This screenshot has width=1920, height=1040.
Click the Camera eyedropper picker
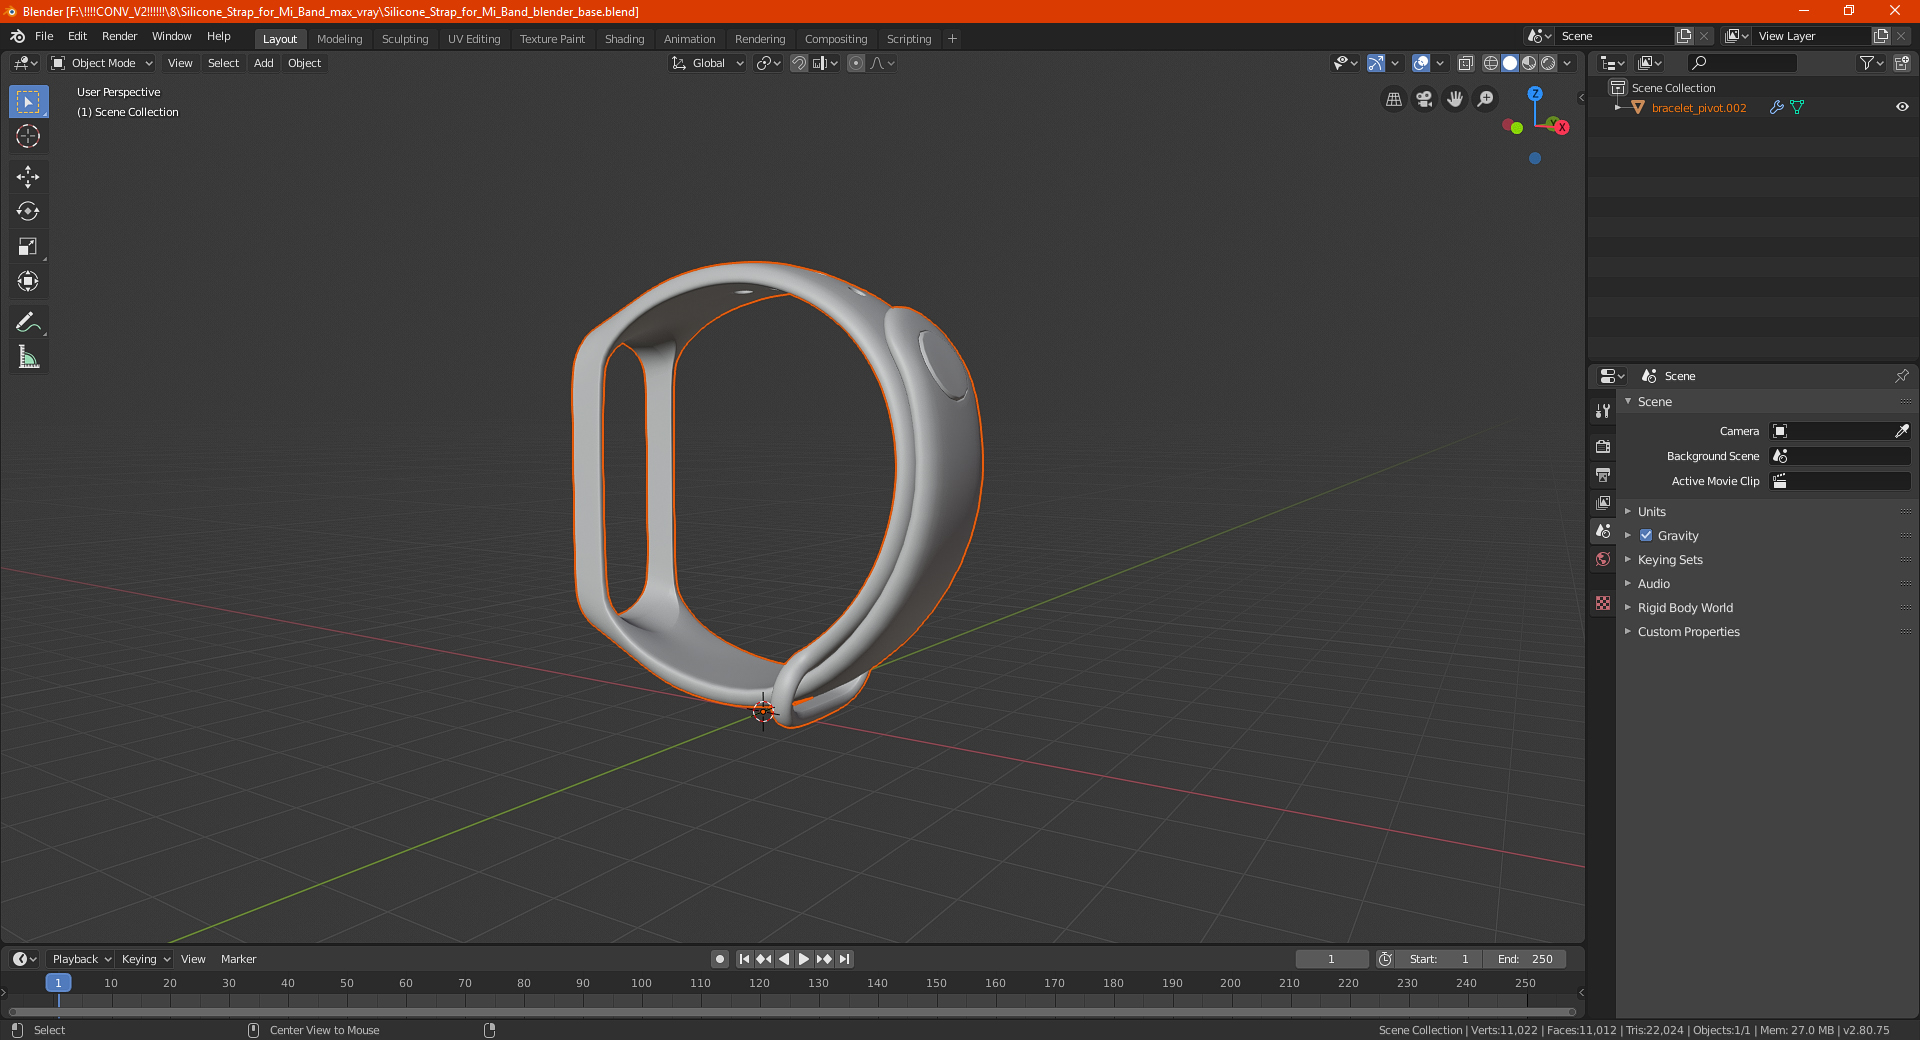click(x=1901, y=431)
